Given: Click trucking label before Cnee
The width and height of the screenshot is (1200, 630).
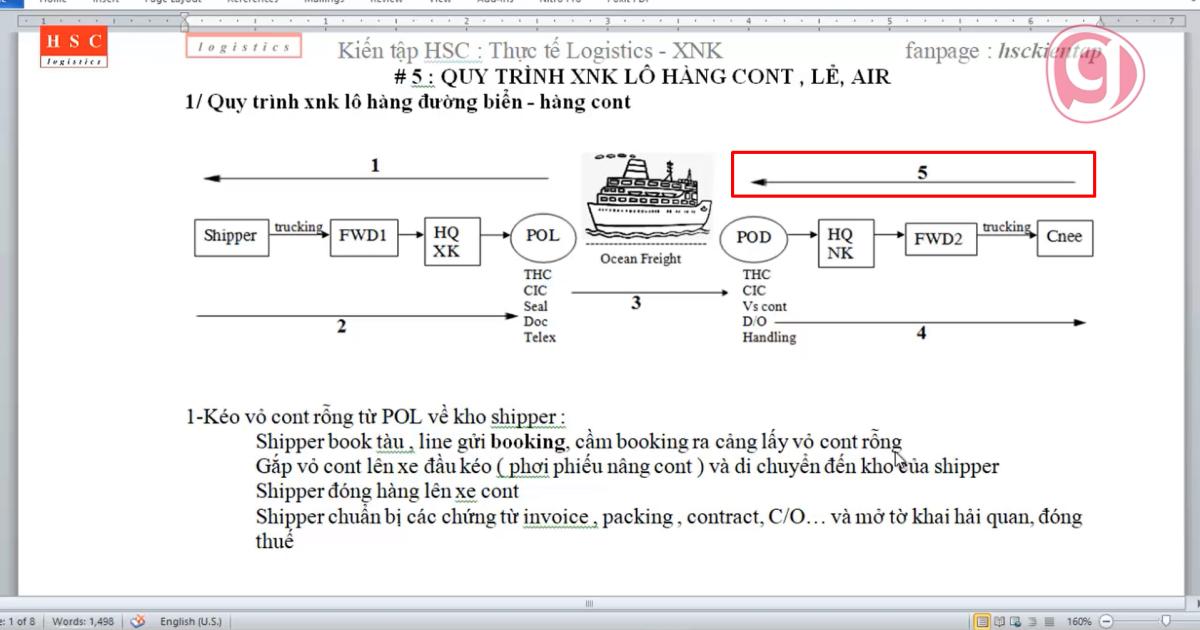Looking at the screenshot, I should point(1006,227).
